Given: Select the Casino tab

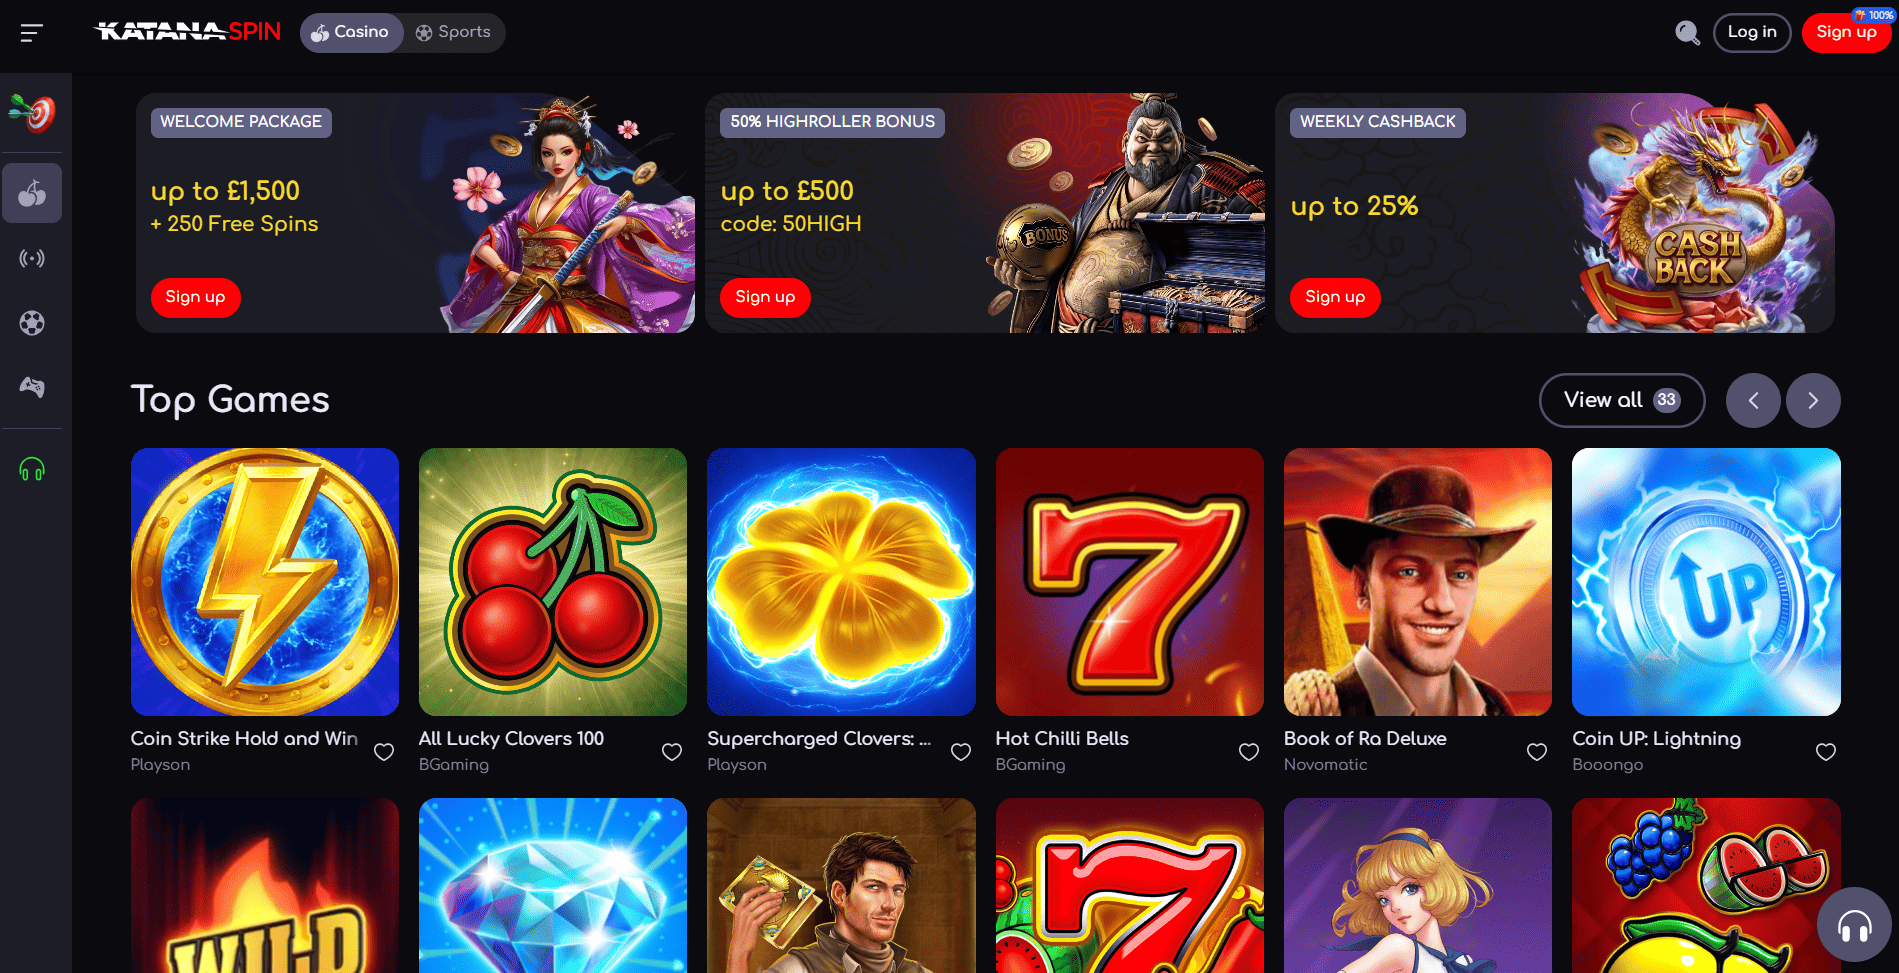Looking at the screenshot, I should pos(351,33).
